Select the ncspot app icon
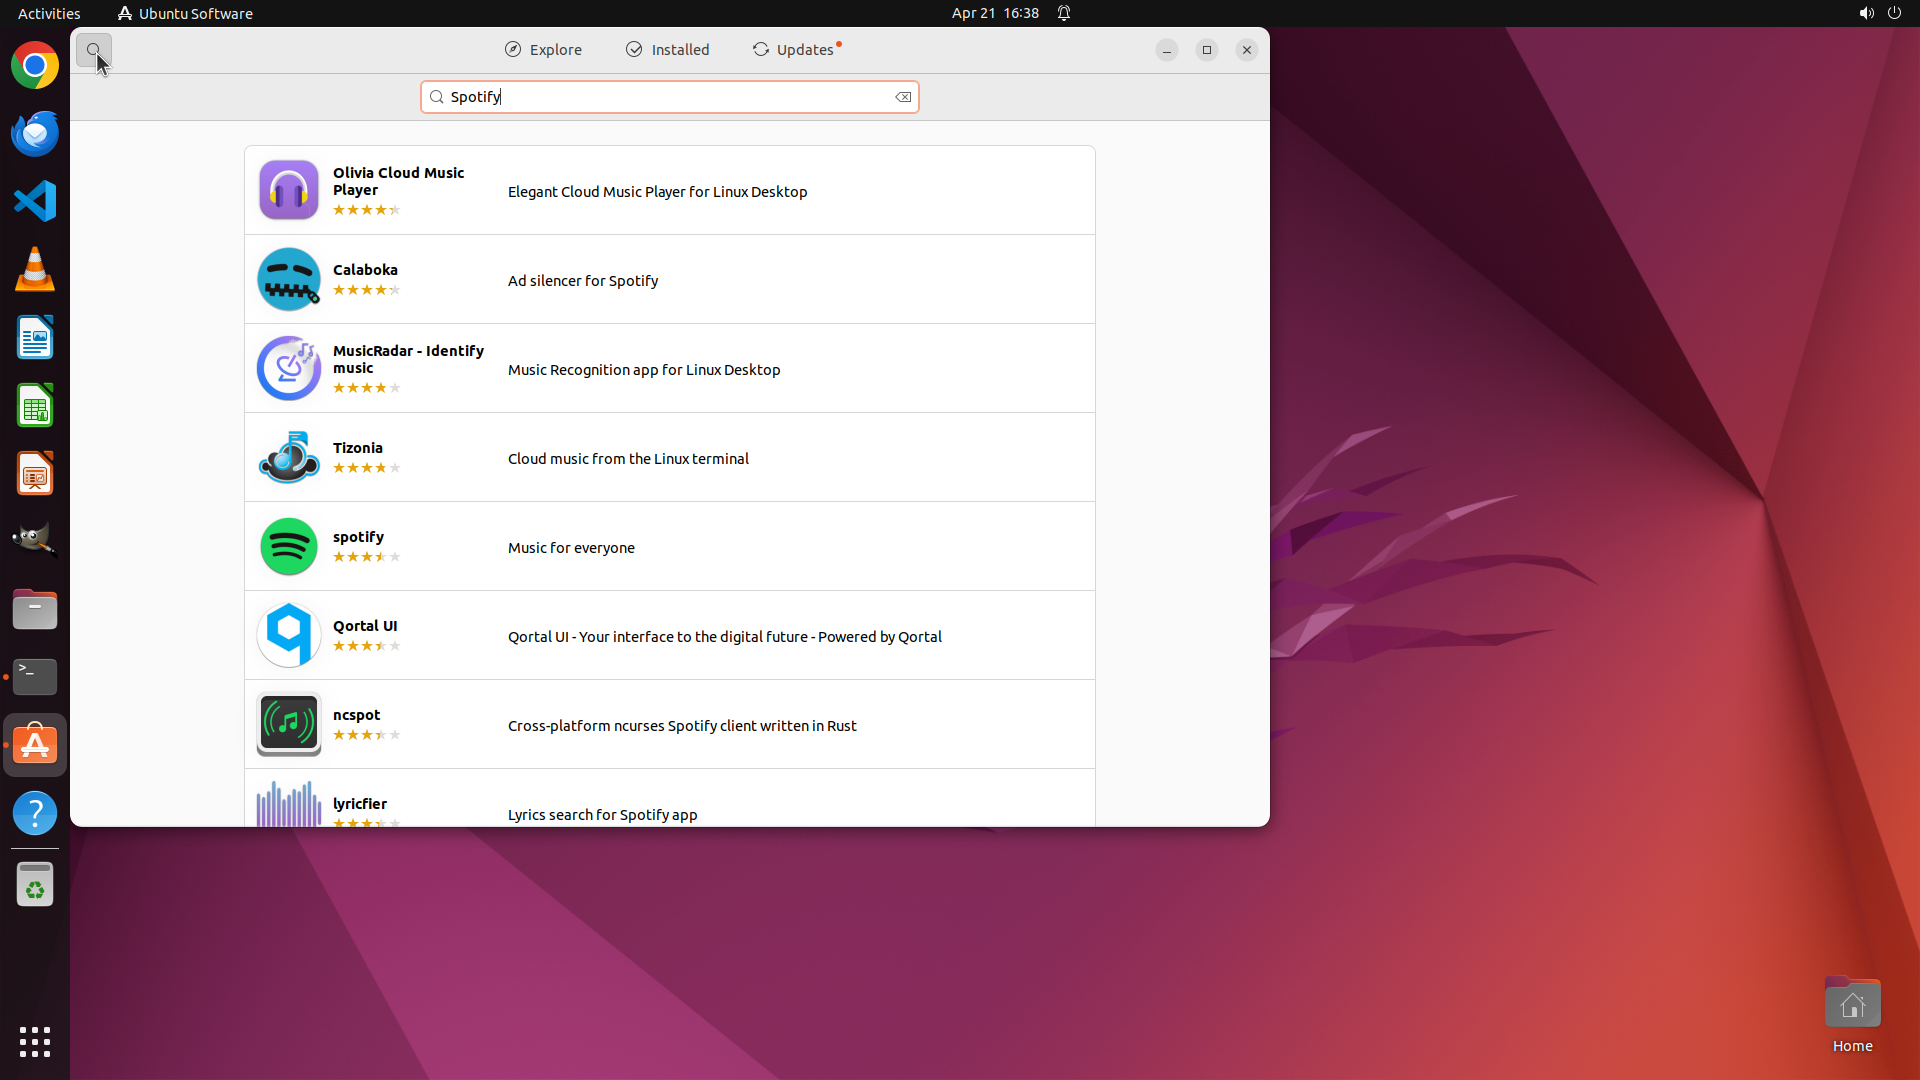The image size is (1920, 1080). 288,724
